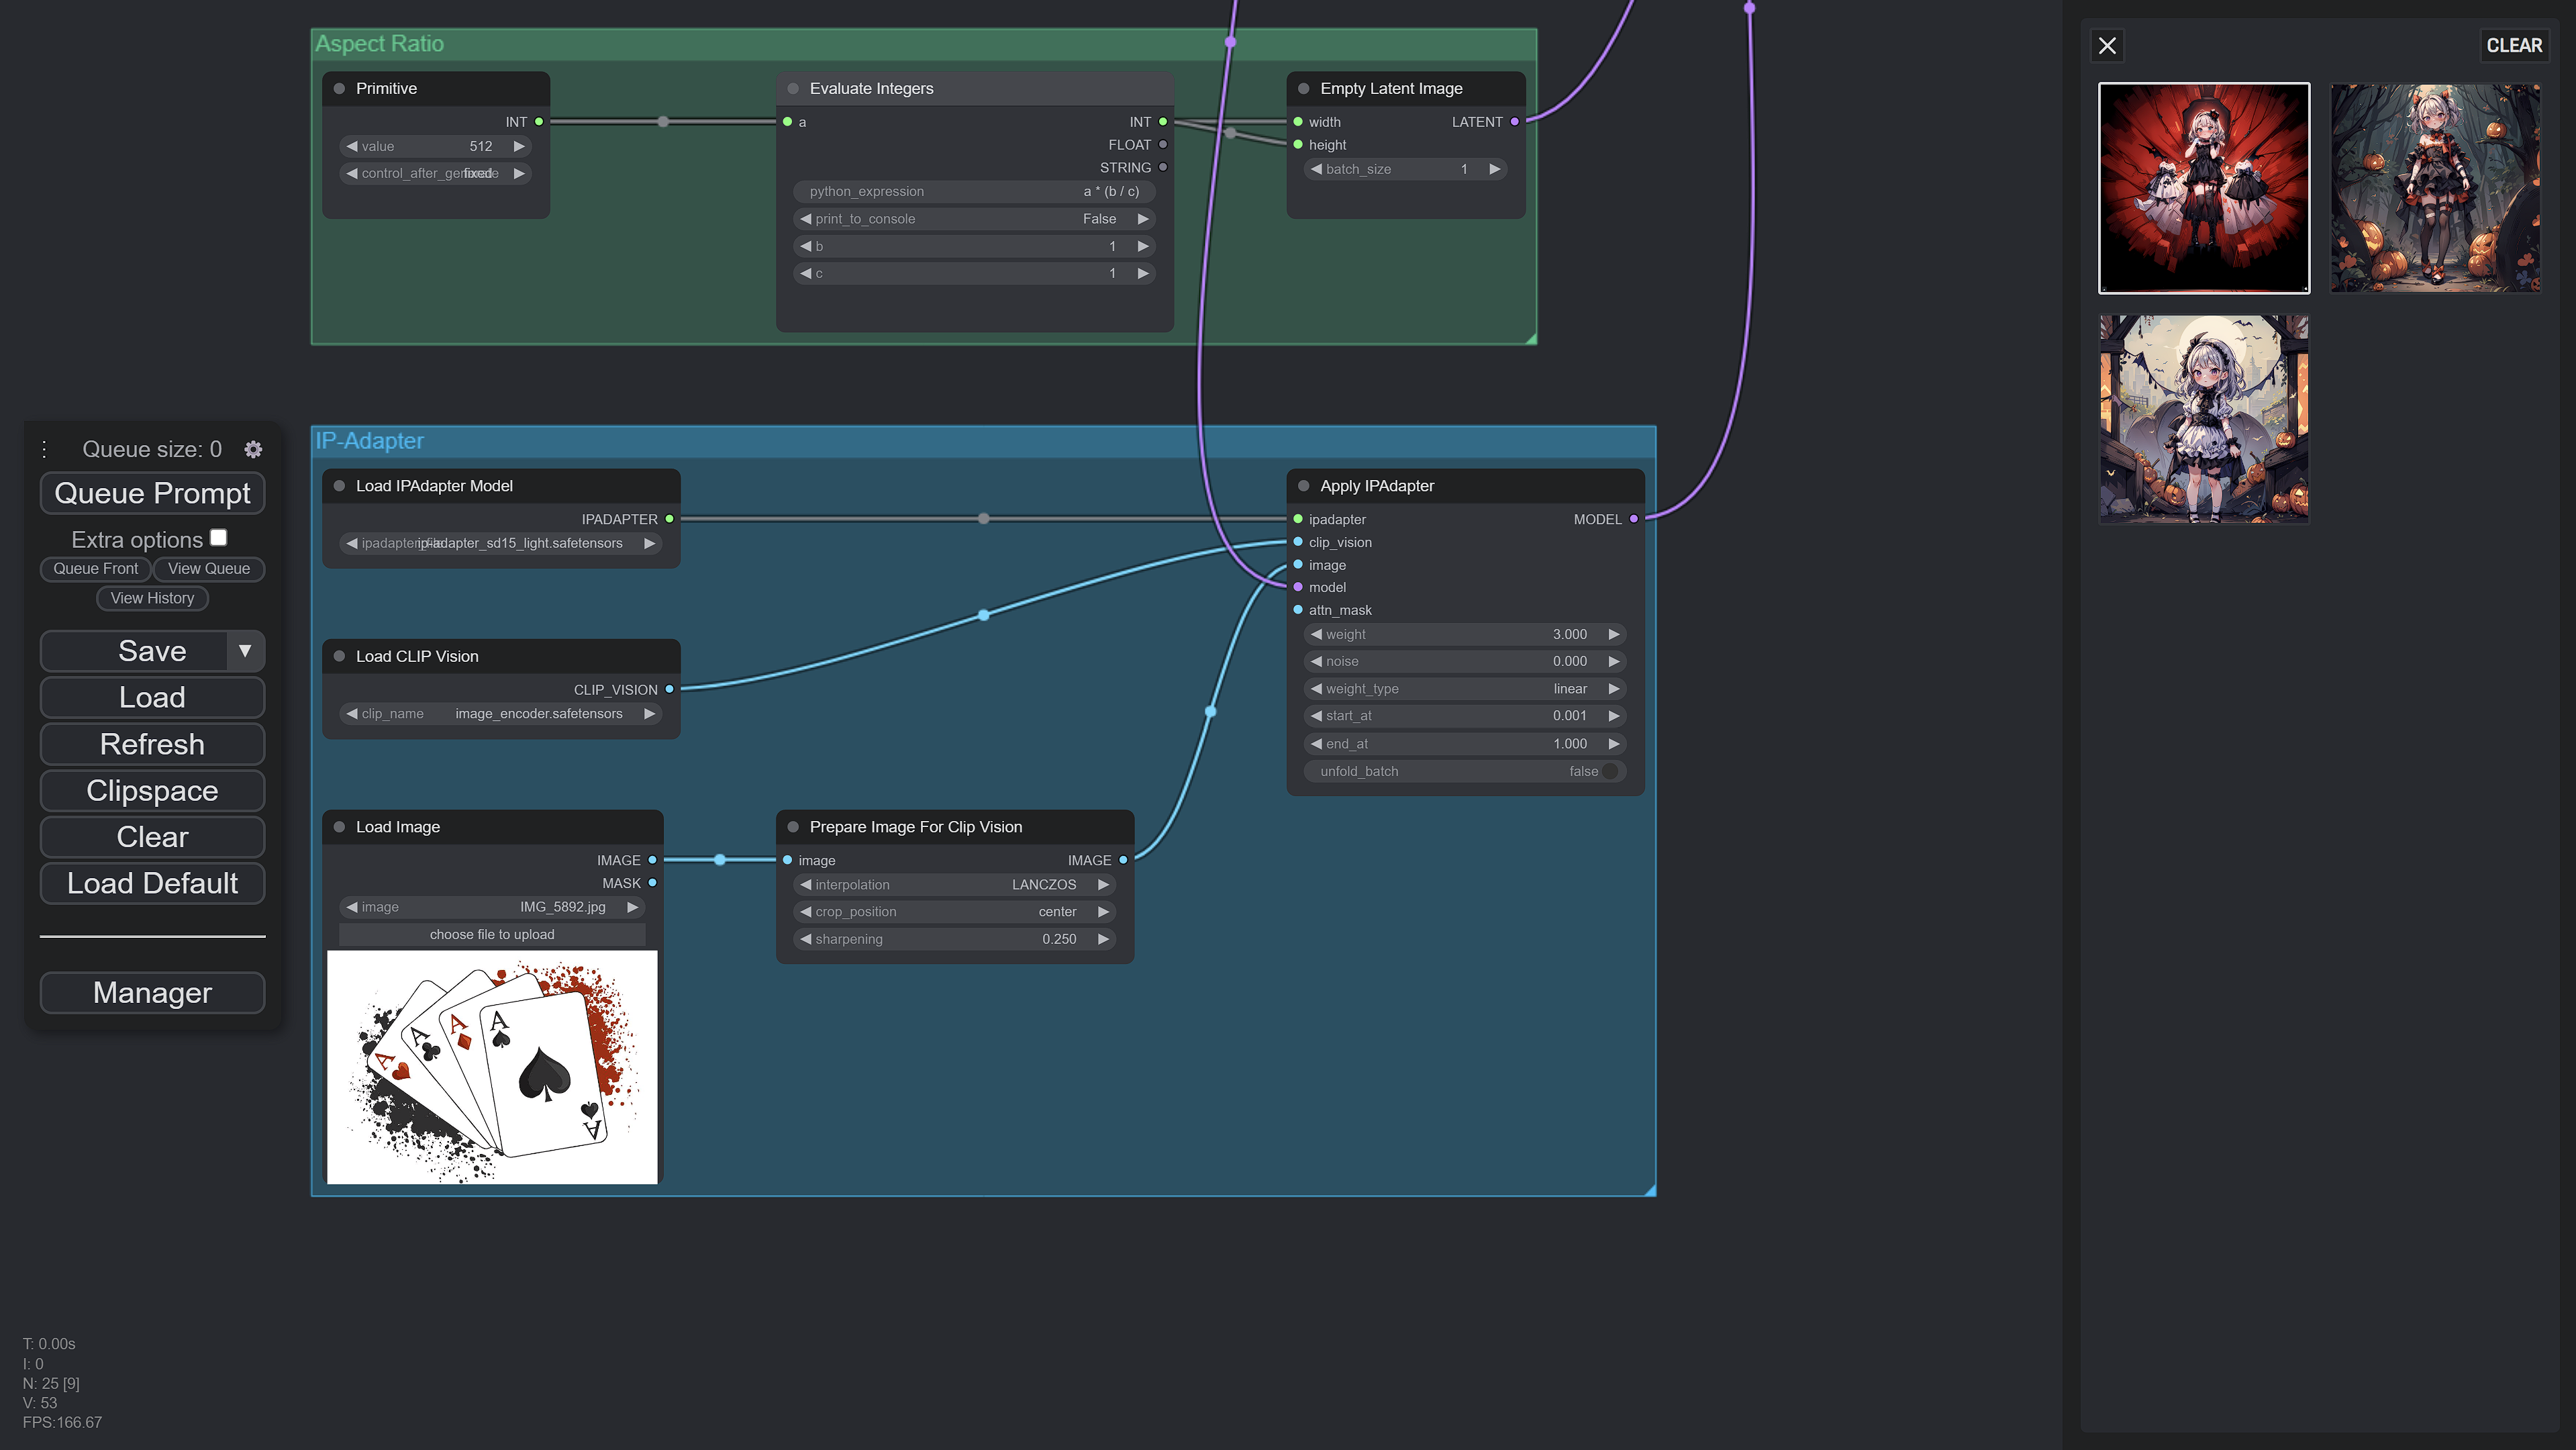
Task: Open the weight_type linear dropdown
Action: 1465,689
